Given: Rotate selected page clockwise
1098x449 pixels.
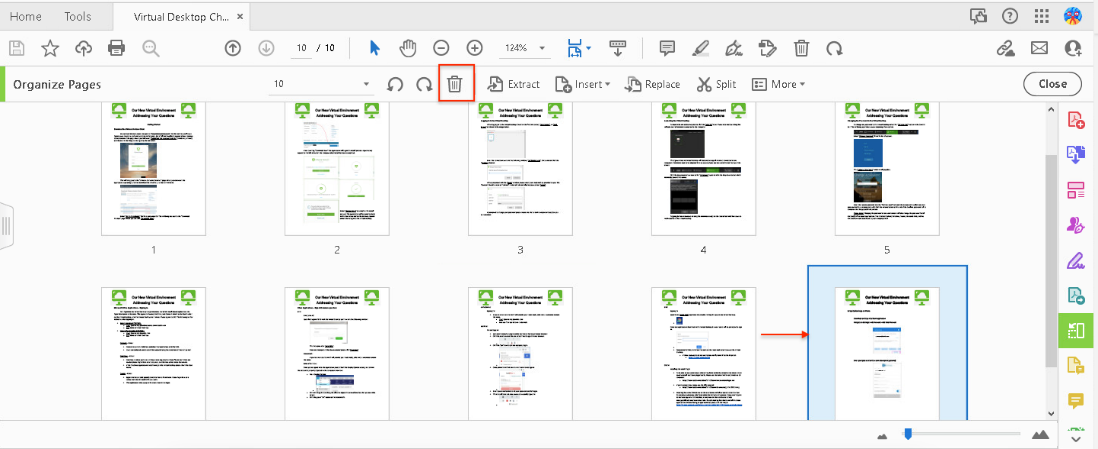Looking at the screenshot, I should pos(424,84).
